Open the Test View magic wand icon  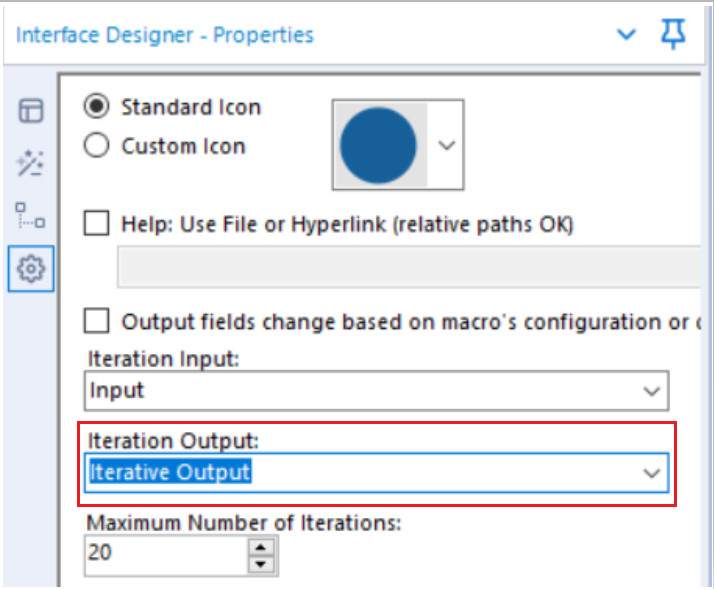(x=30, y=163)
